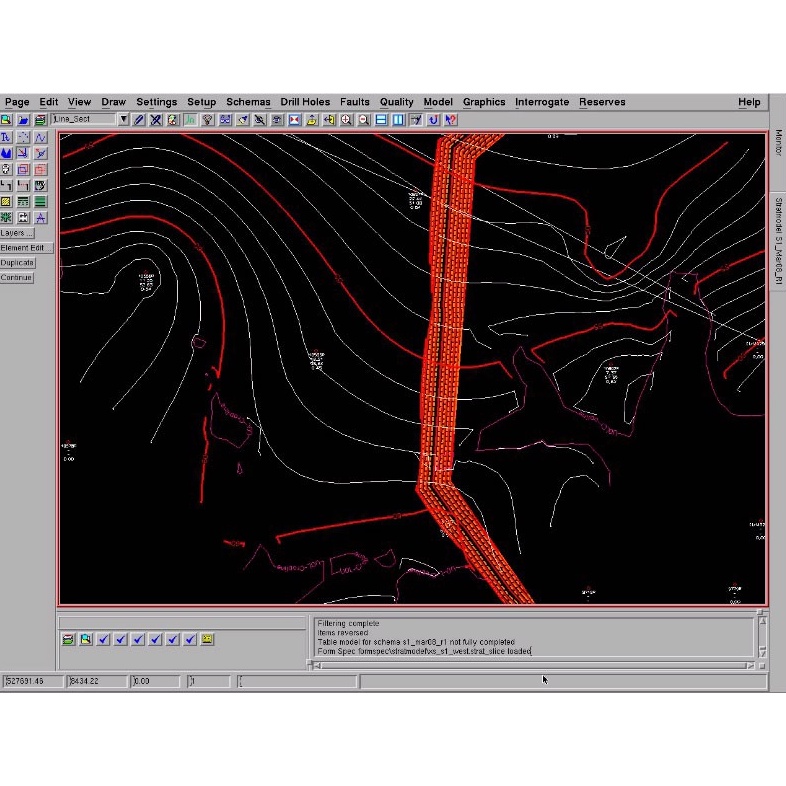Open the Interrogate menu
This screenshot has width=786, height=786.
click(542, 102)
